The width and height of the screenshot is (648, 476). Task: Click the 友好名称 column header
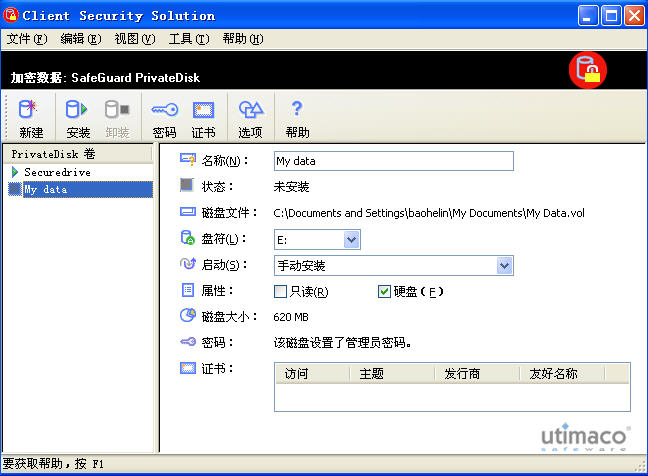pyautogui.click(x=562, y=374)
